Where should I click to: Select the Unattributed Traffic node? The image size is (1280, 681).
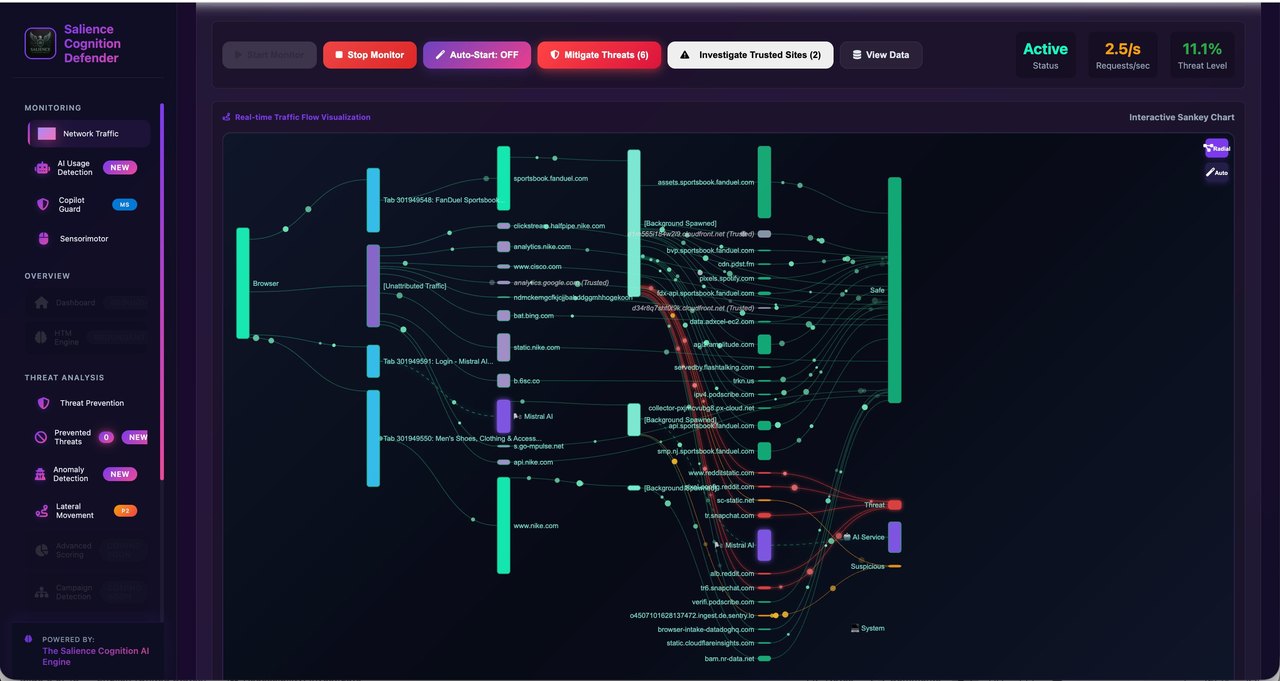coord(373,285)
